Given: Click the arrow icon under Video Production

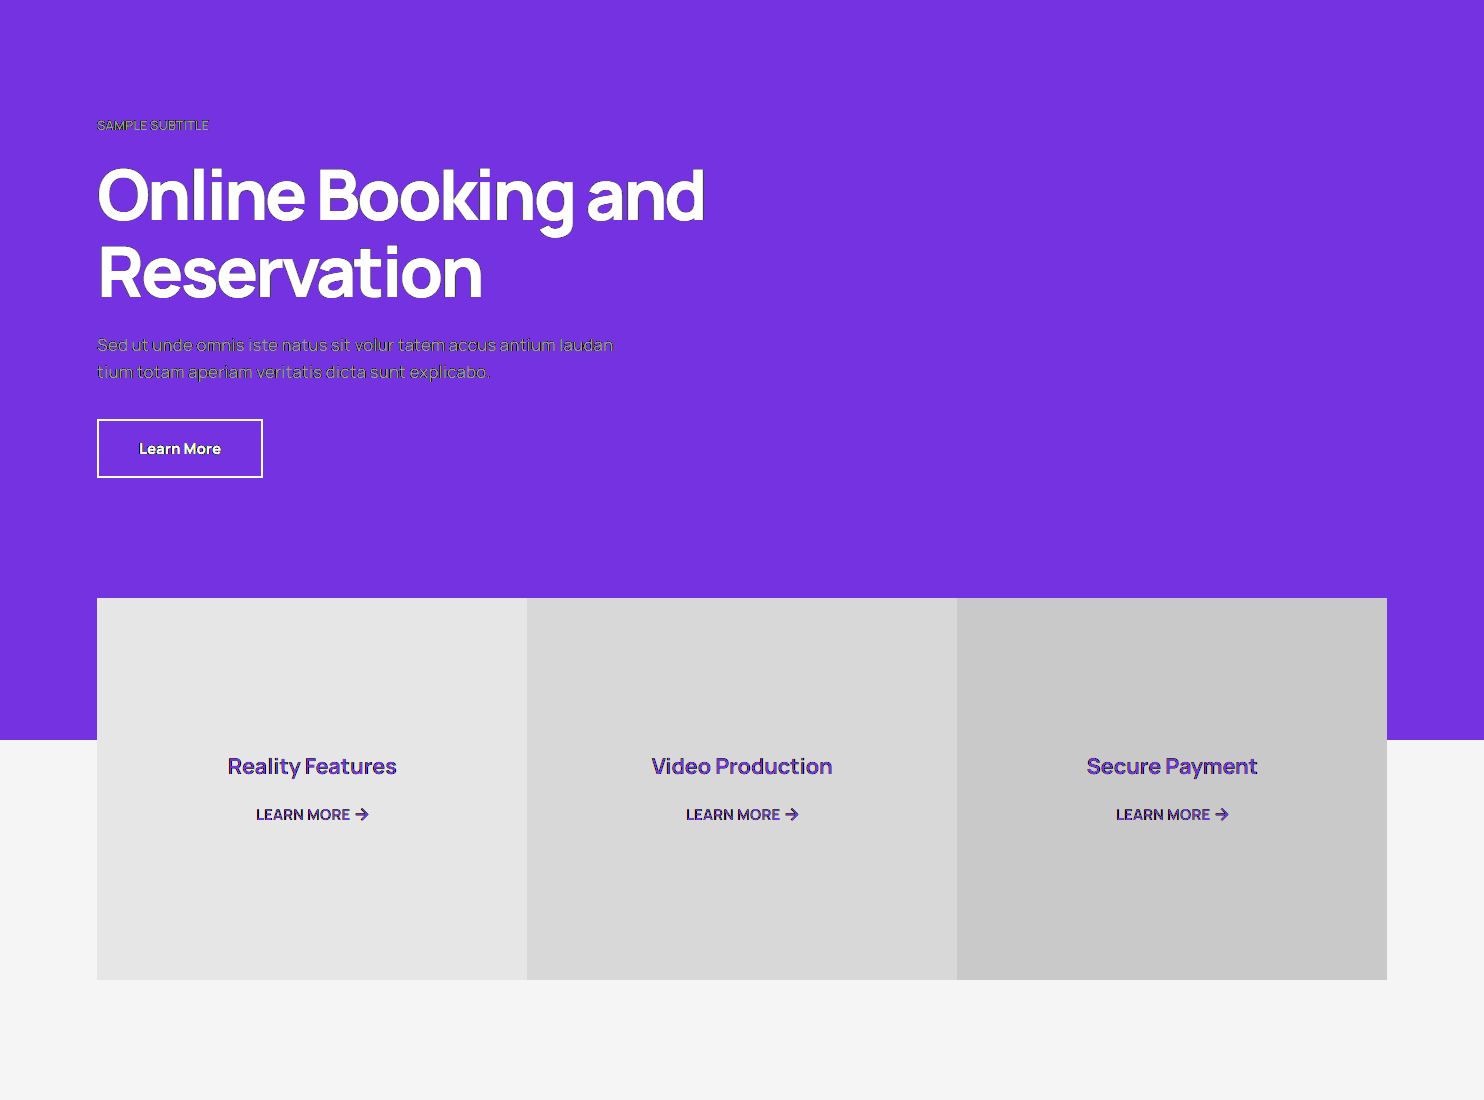Looking at the screenshot, I should [x=792, y=815].
